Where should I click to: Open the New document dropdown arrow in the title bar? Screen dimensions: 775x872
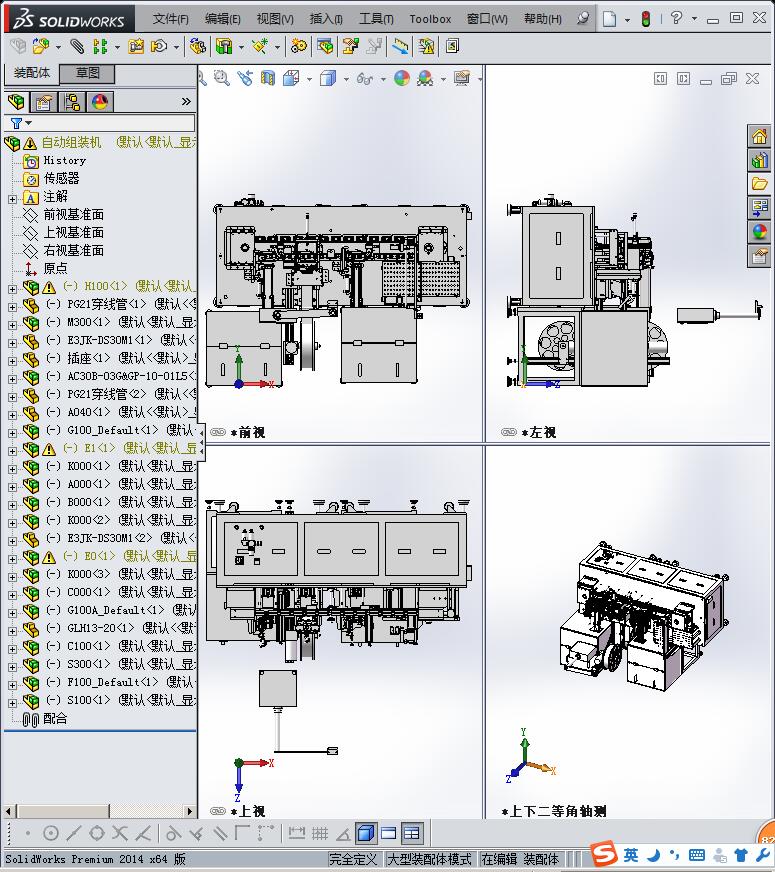[627, 19]
